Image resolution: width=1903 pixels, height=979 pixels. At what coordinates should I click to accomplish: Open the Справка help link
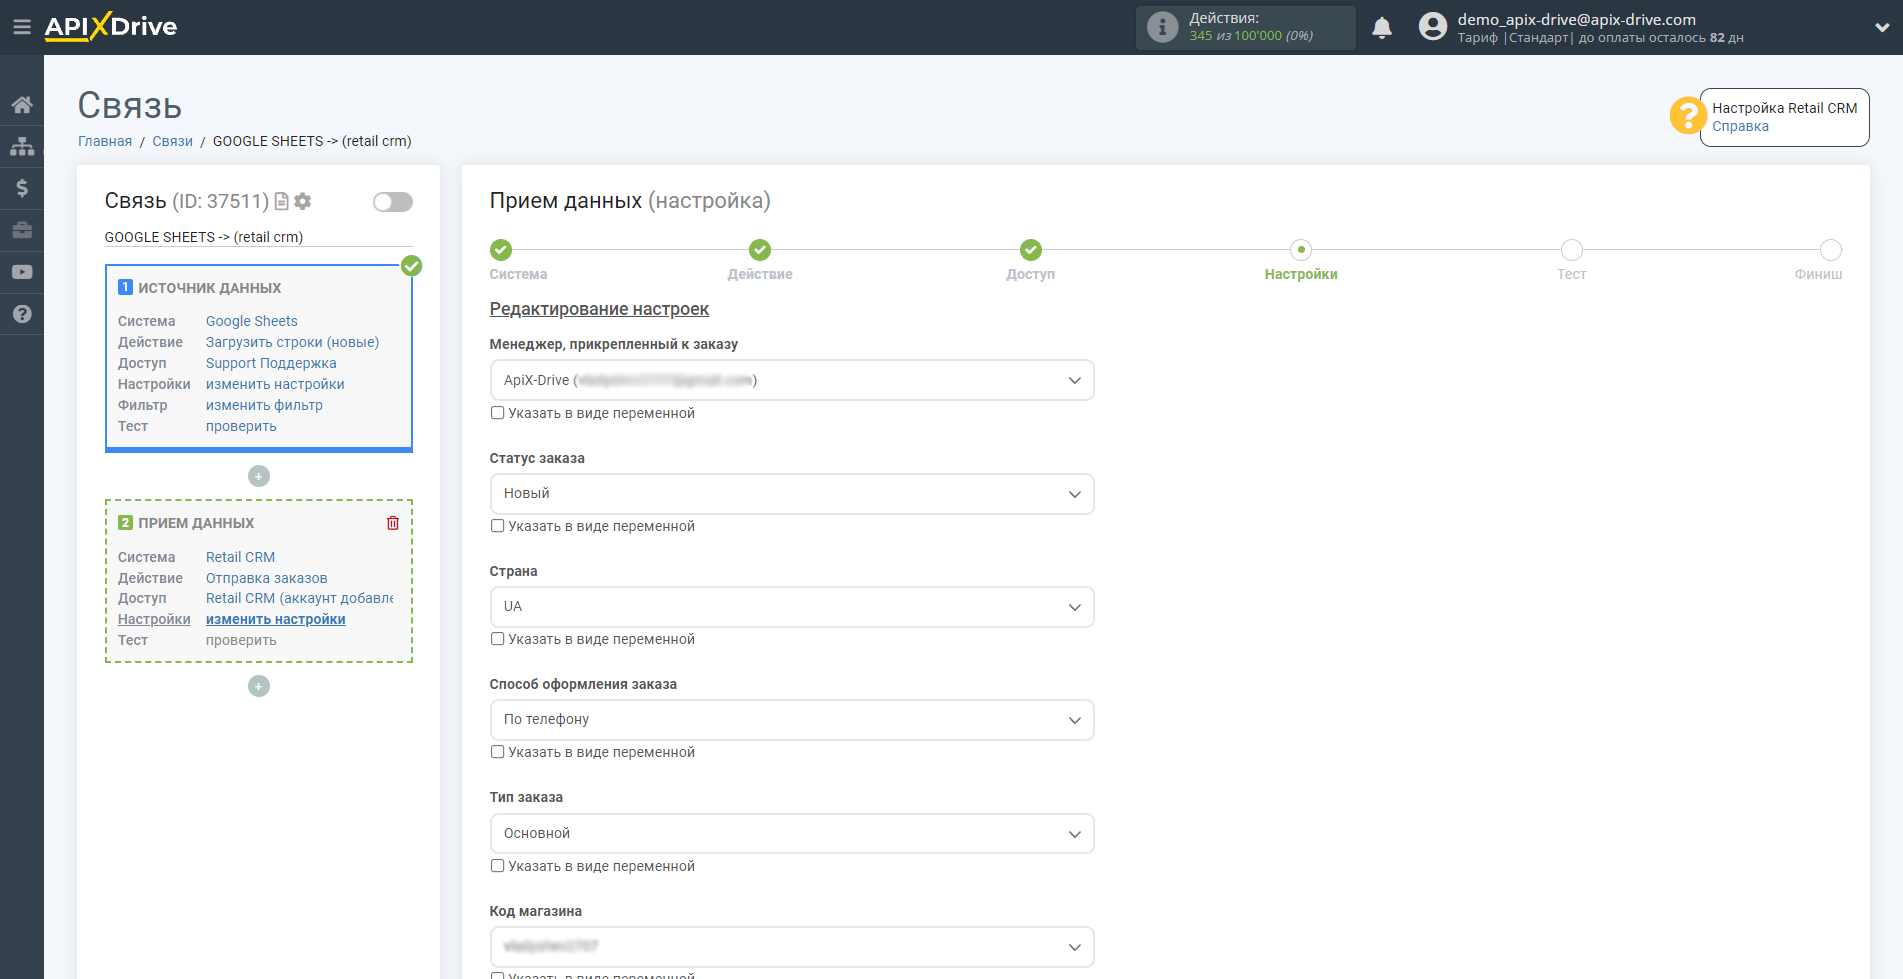pos(1740,126)
